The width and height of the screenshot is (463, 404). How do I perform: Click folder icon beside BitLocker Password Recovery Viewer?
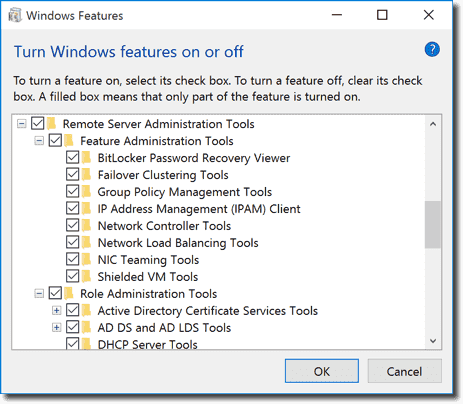pyautogui.click(x=86, y=157)
